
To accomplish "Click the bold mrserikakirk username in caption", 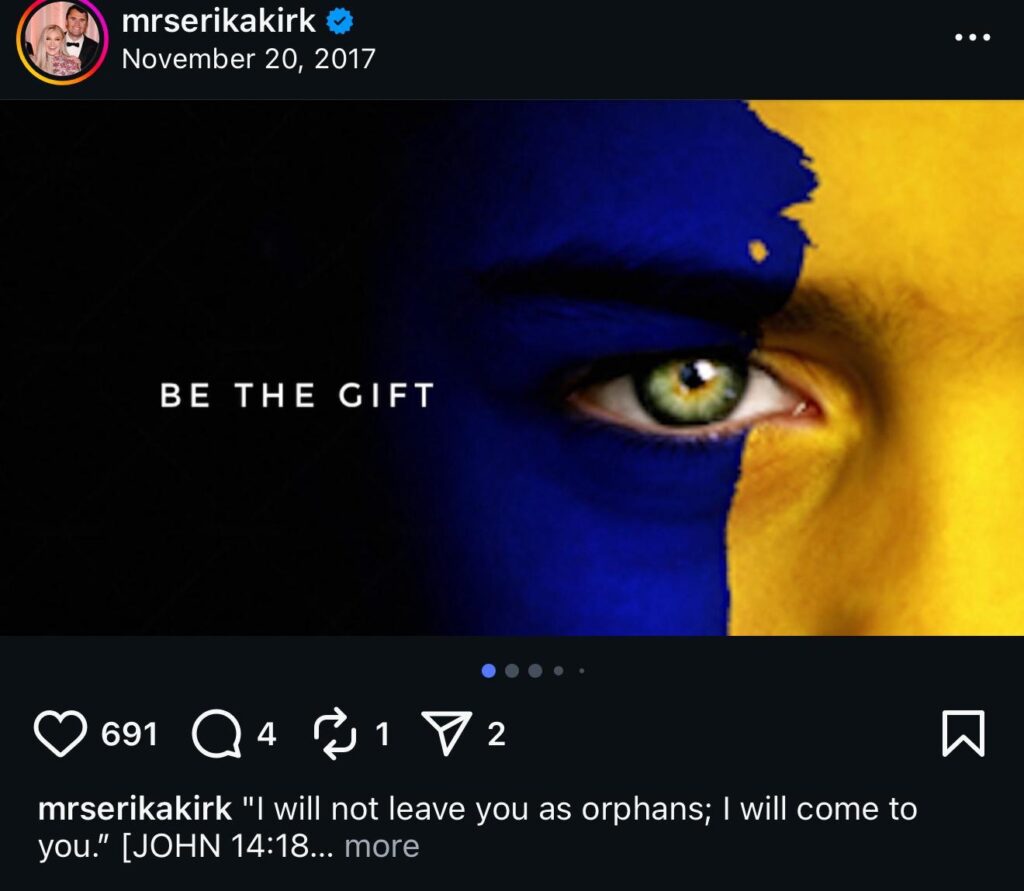I will (x=134, y=808).
